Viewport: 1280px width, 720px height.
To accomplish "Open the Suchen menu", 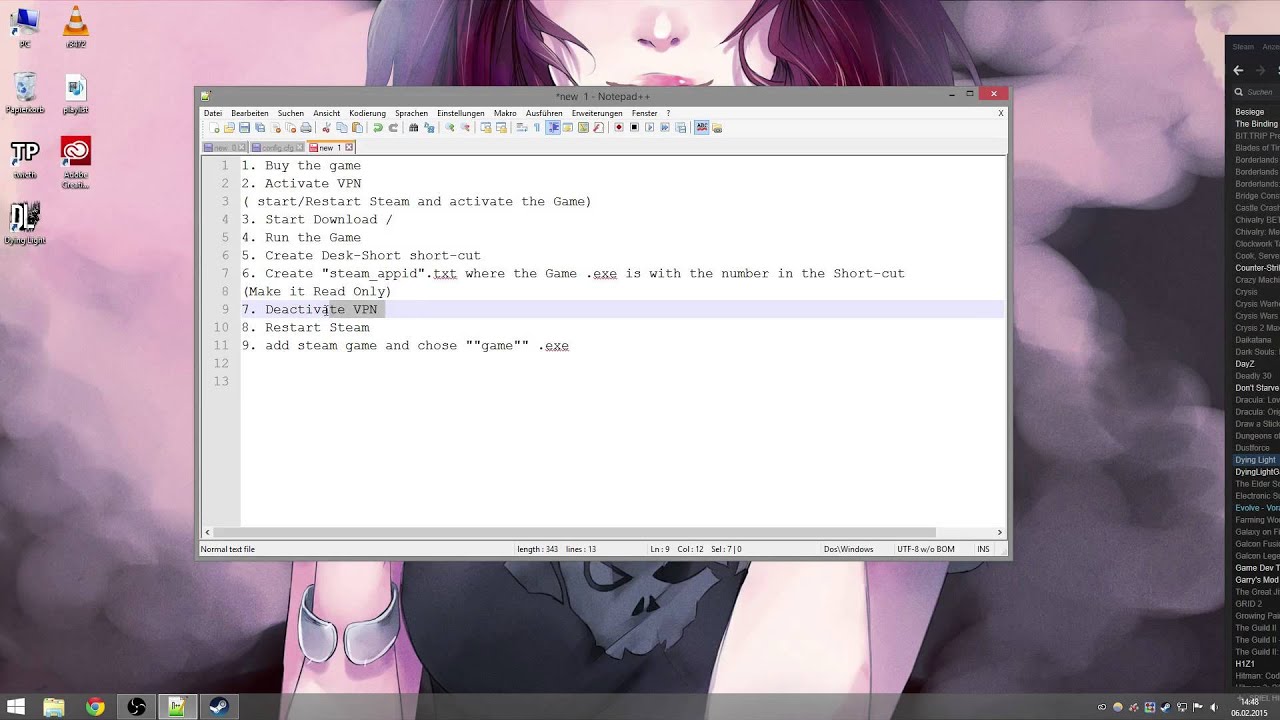I will click(x=291, y=113).
